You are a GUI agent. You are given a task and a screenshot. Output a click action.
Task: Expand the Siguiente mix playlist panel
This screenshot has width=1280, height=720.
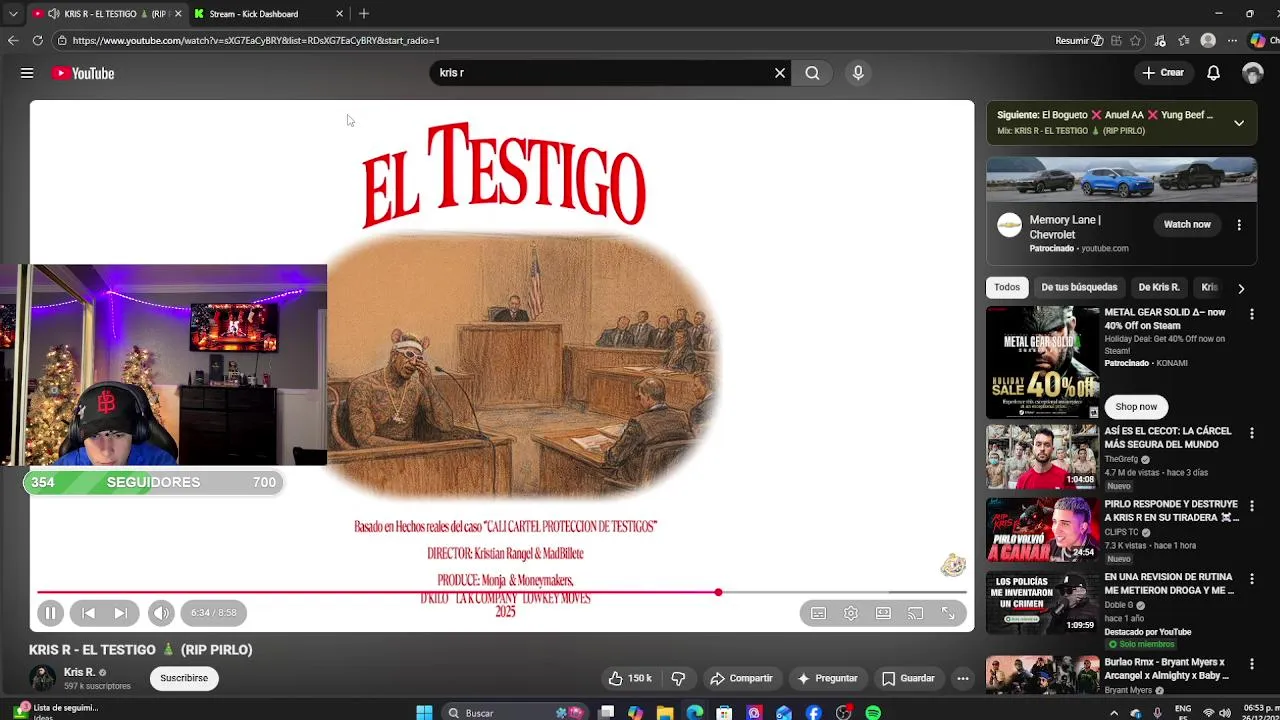[1238, 123]
